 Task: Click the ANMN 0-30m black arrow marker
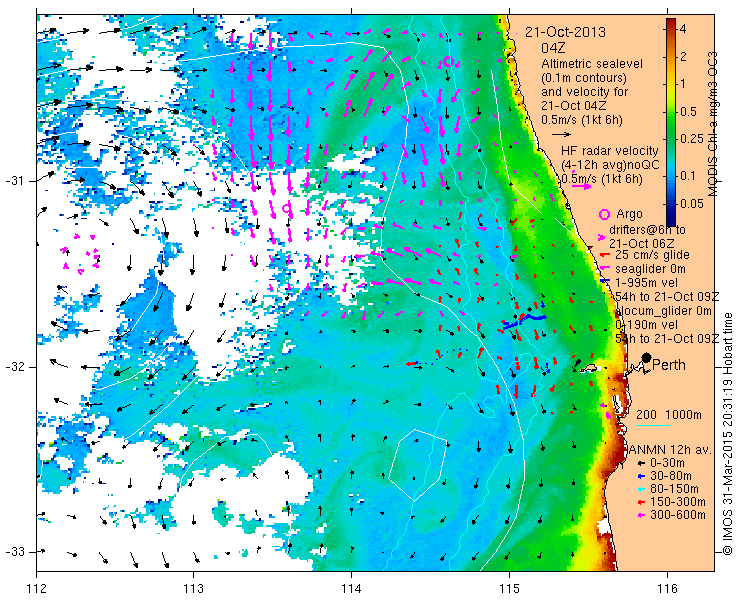[641, 464]
